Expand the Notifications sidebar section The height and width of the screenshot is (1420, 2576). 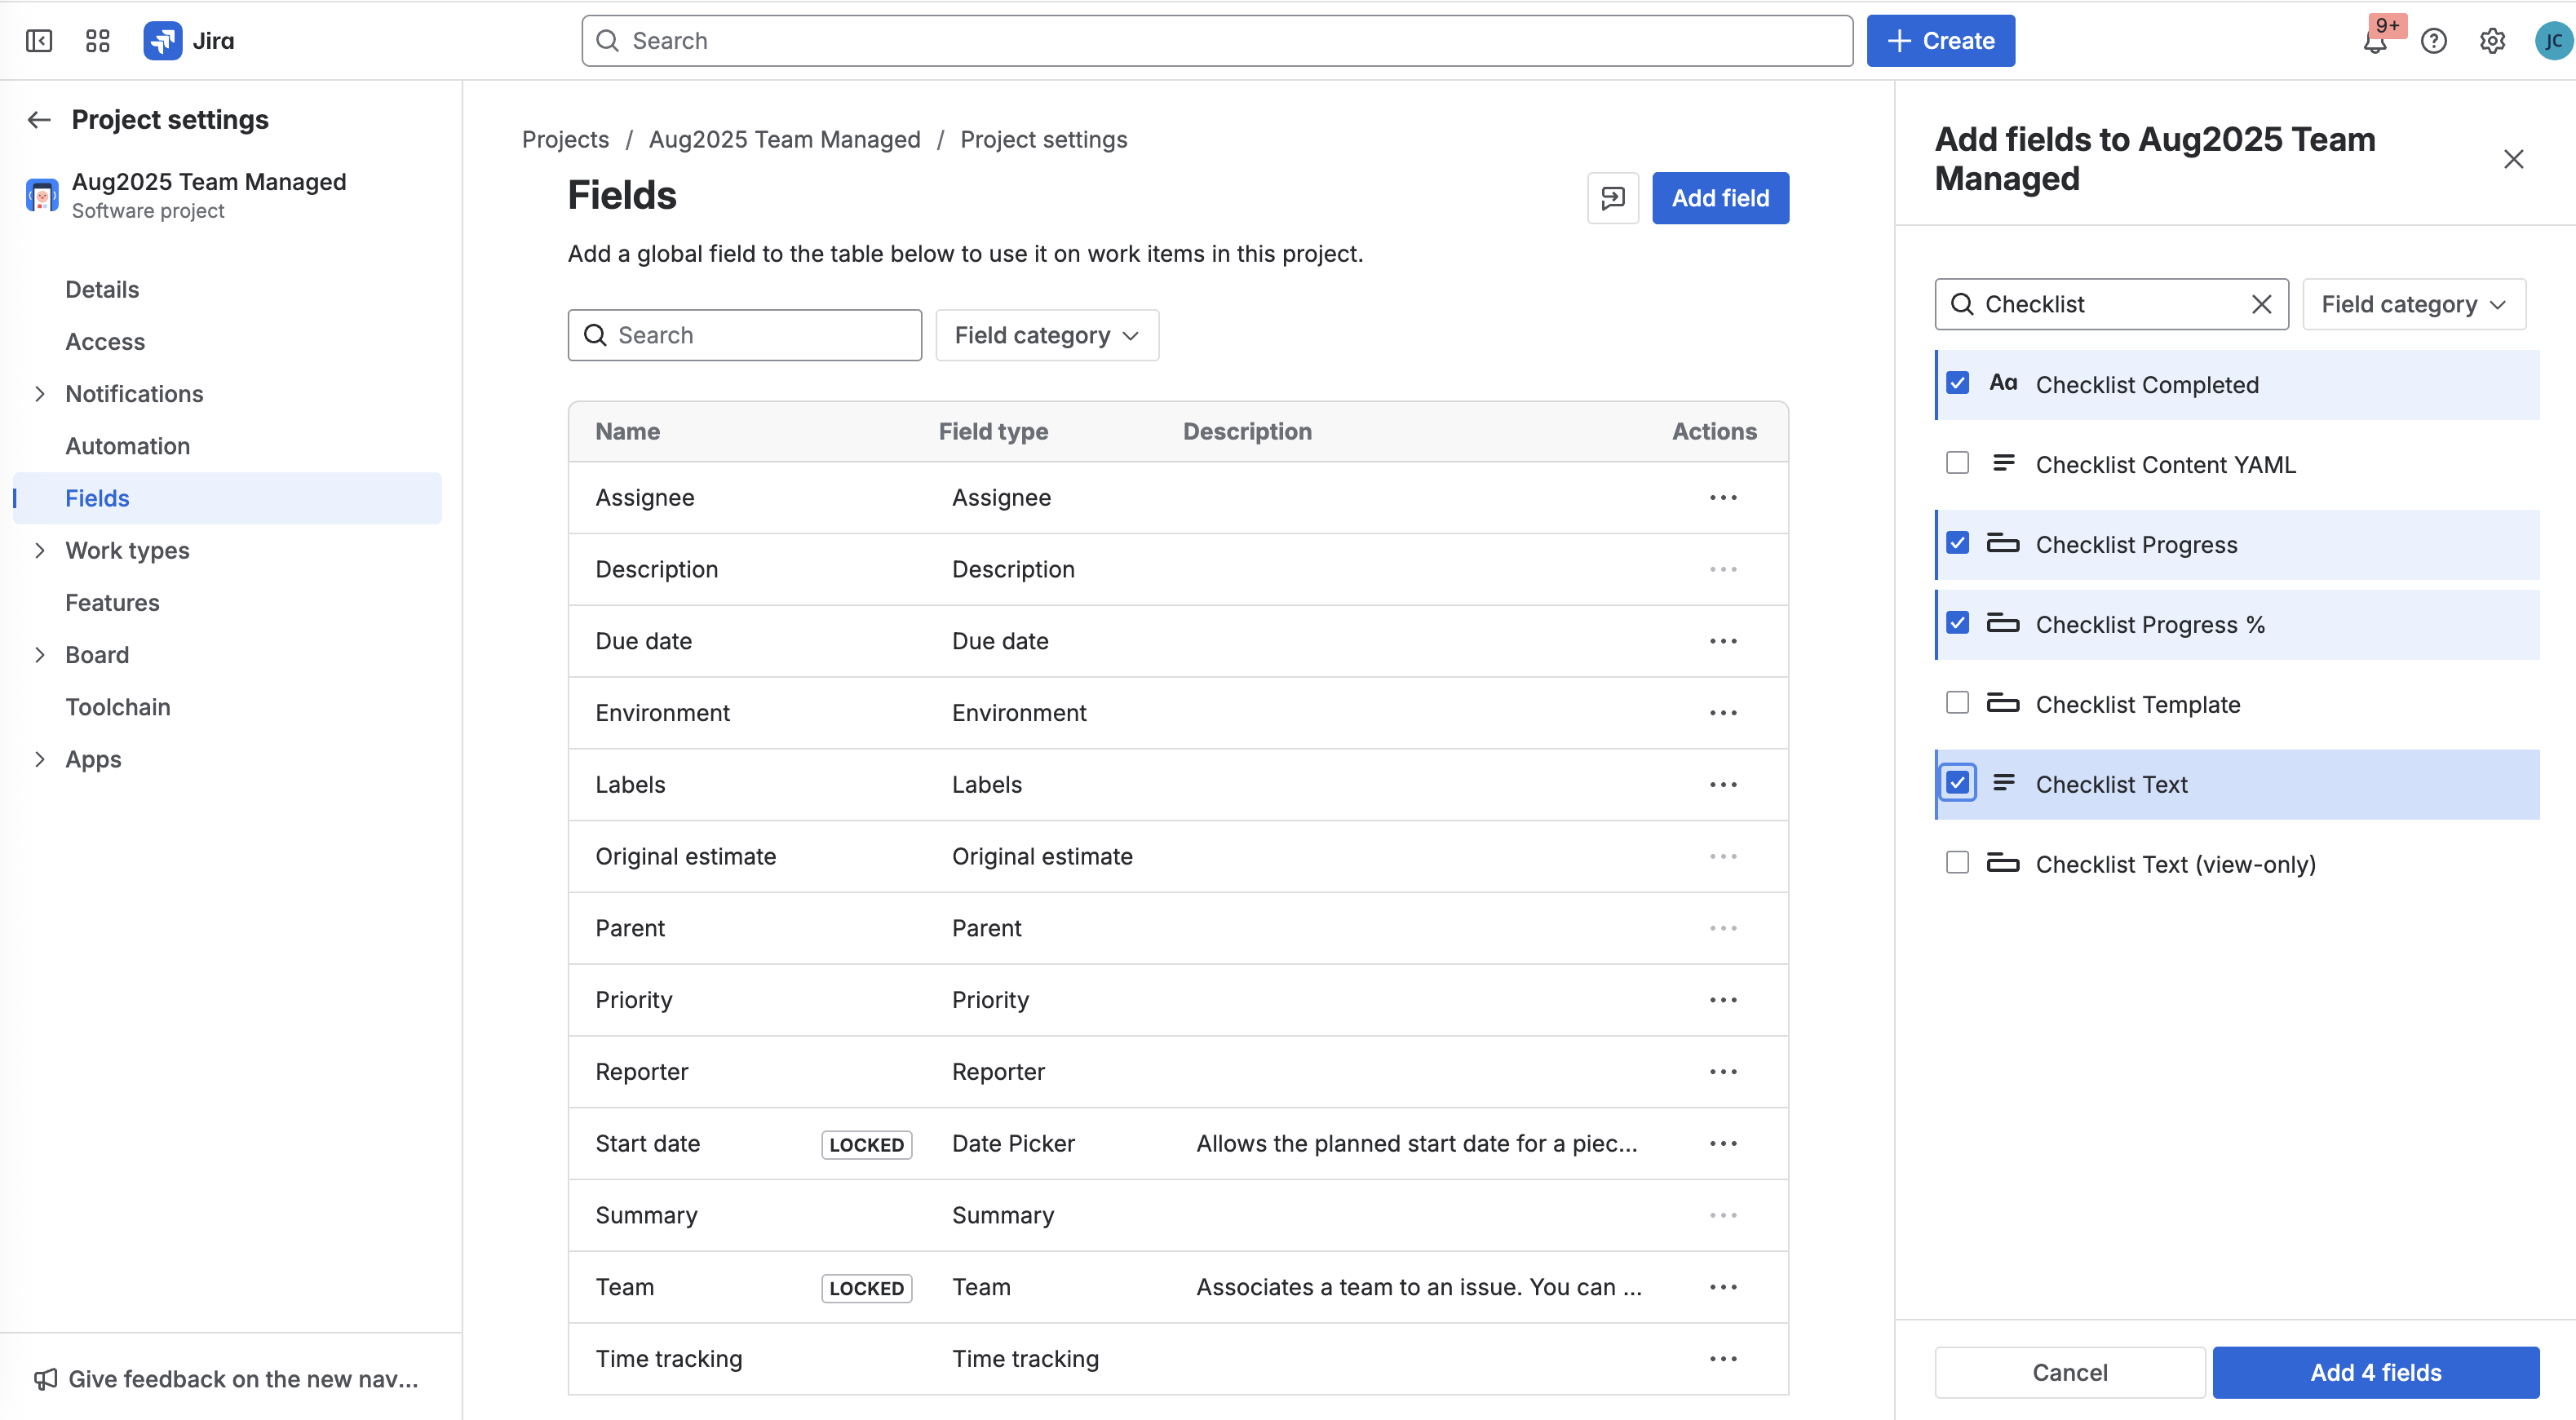40,394
